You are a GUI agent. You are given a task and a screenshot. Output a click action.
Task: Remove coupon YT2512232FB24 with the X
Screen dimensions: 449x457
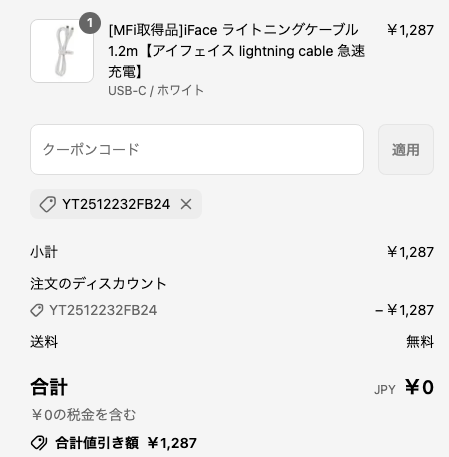click(x=186, y=204)
